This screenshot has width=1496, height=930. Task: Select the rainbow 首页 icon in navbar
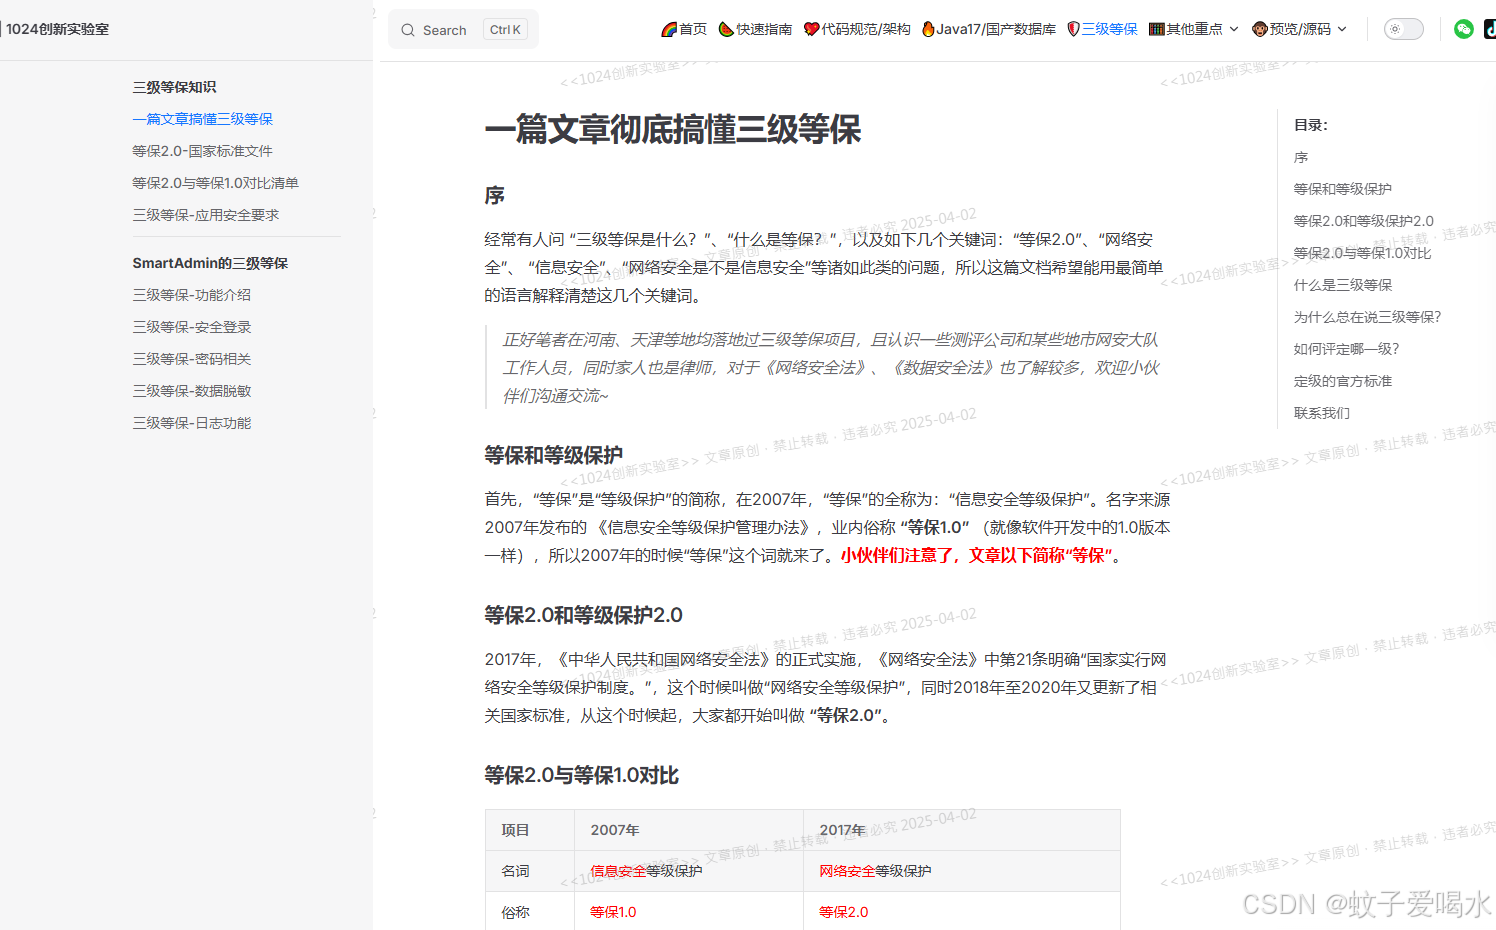[668, 29]
